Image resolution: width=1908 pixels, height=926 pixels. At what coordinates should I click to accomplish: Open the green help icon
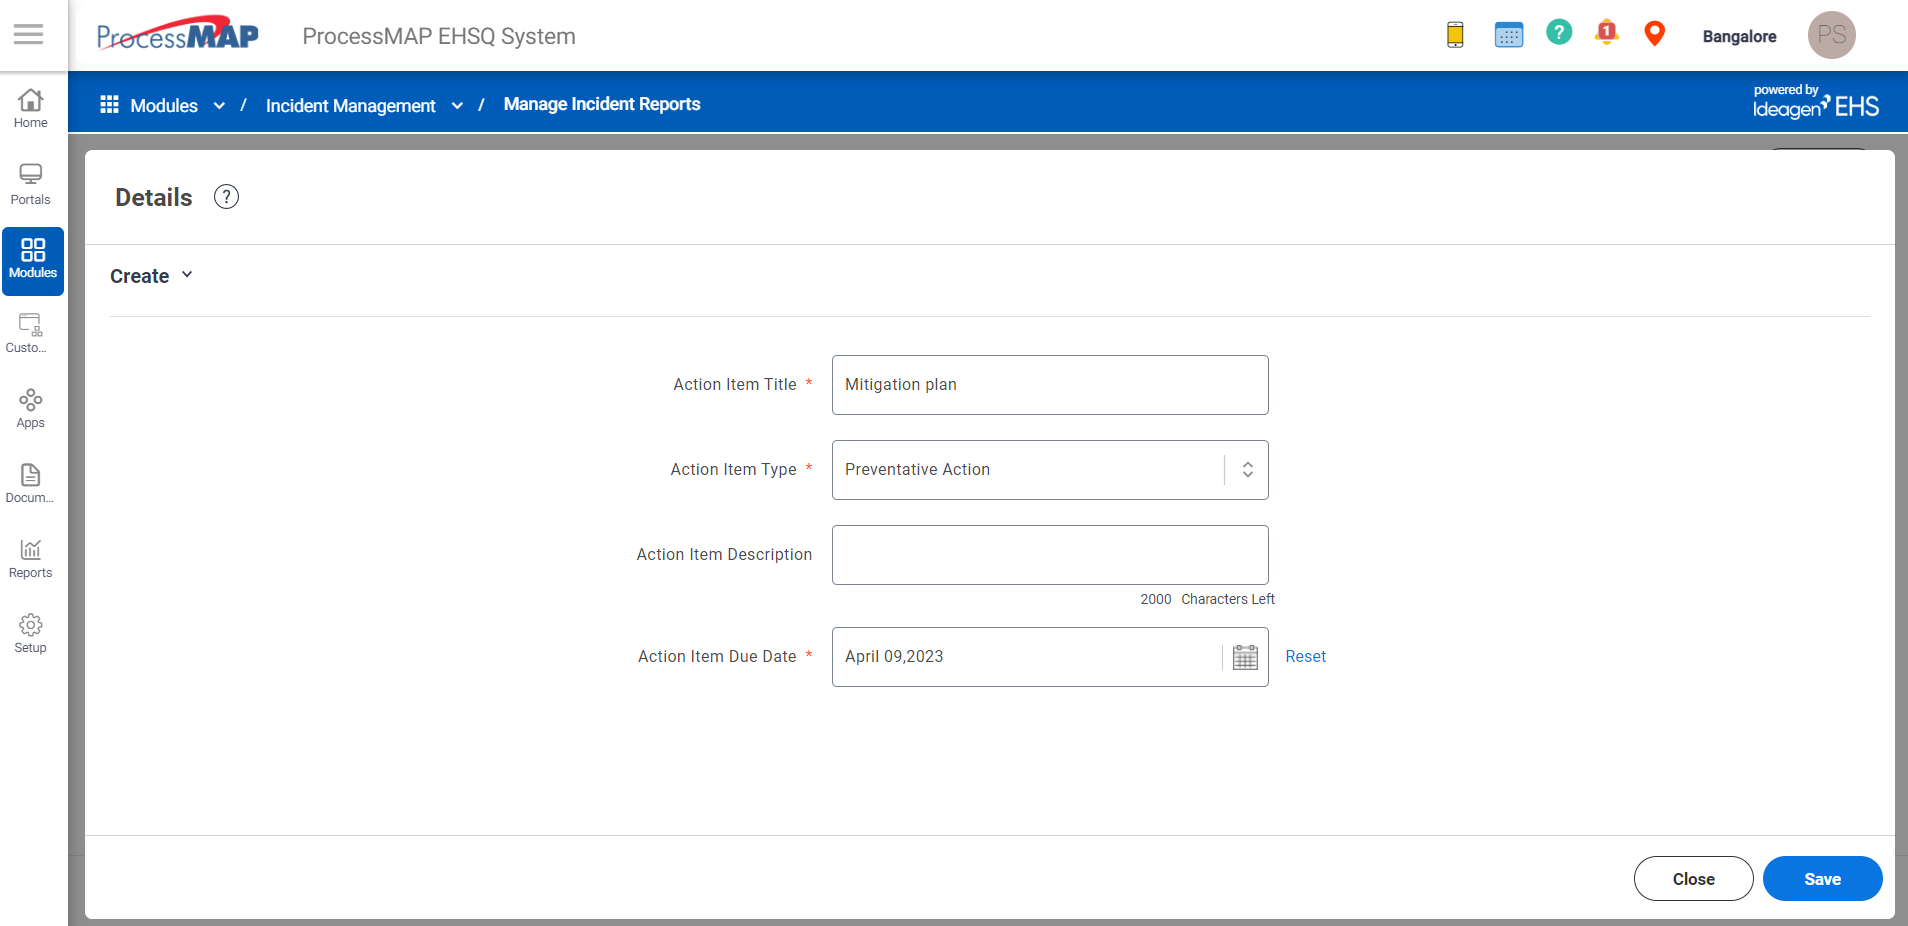tap(1558, 33)
